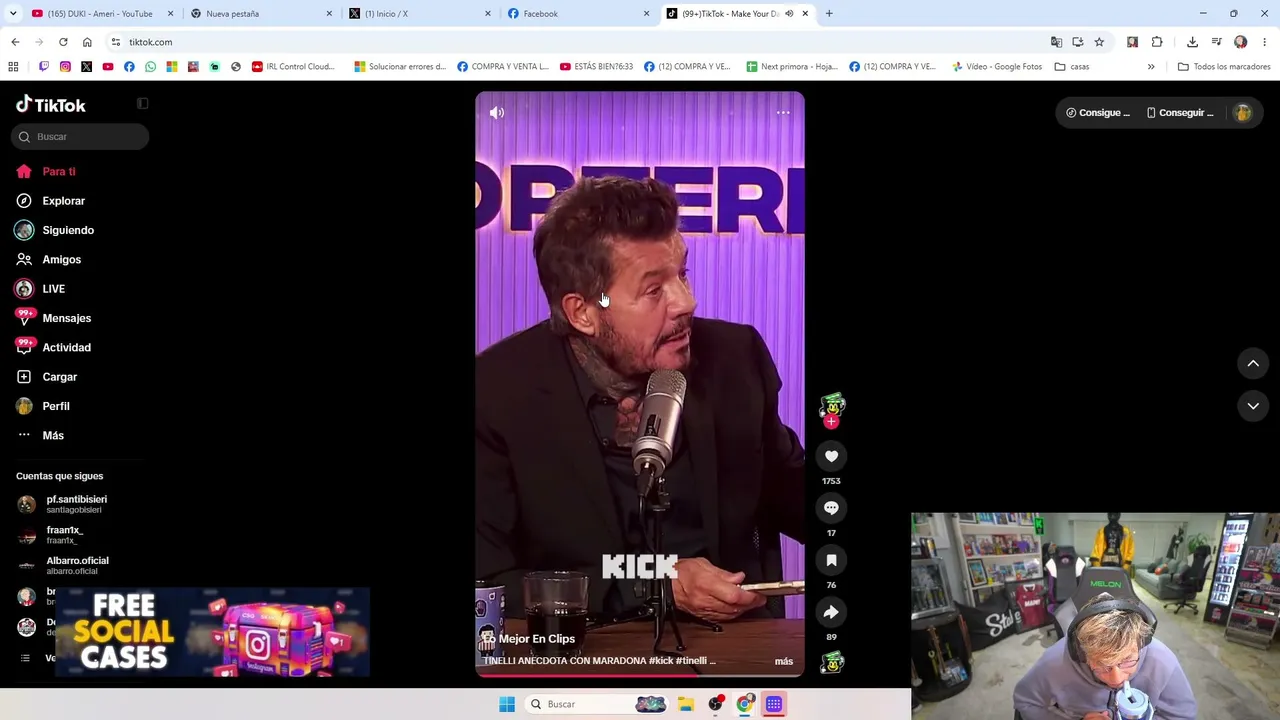The height and width of the screenshot is (720, 1280).
Task: Open the IRL Control Cloud bookmark
Action: [x=293, y=67]
